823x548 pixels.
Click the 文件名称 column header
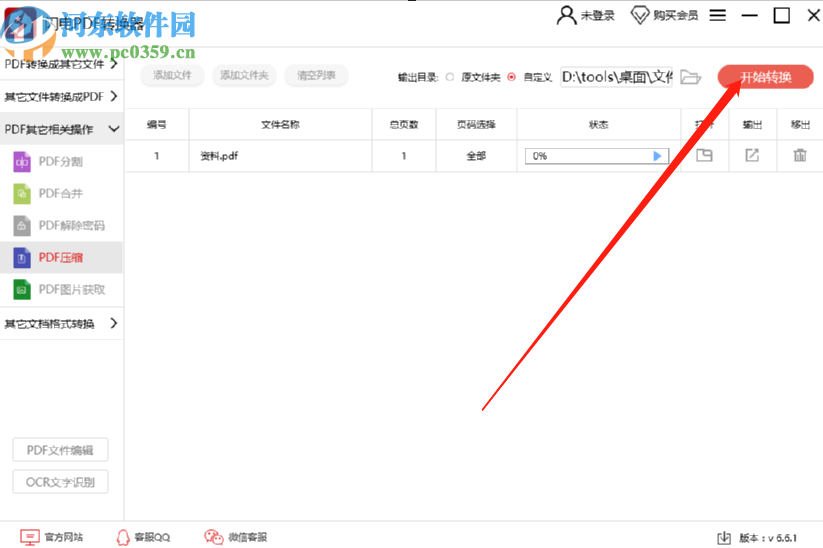pyautogui.click(x=280, y=124)
